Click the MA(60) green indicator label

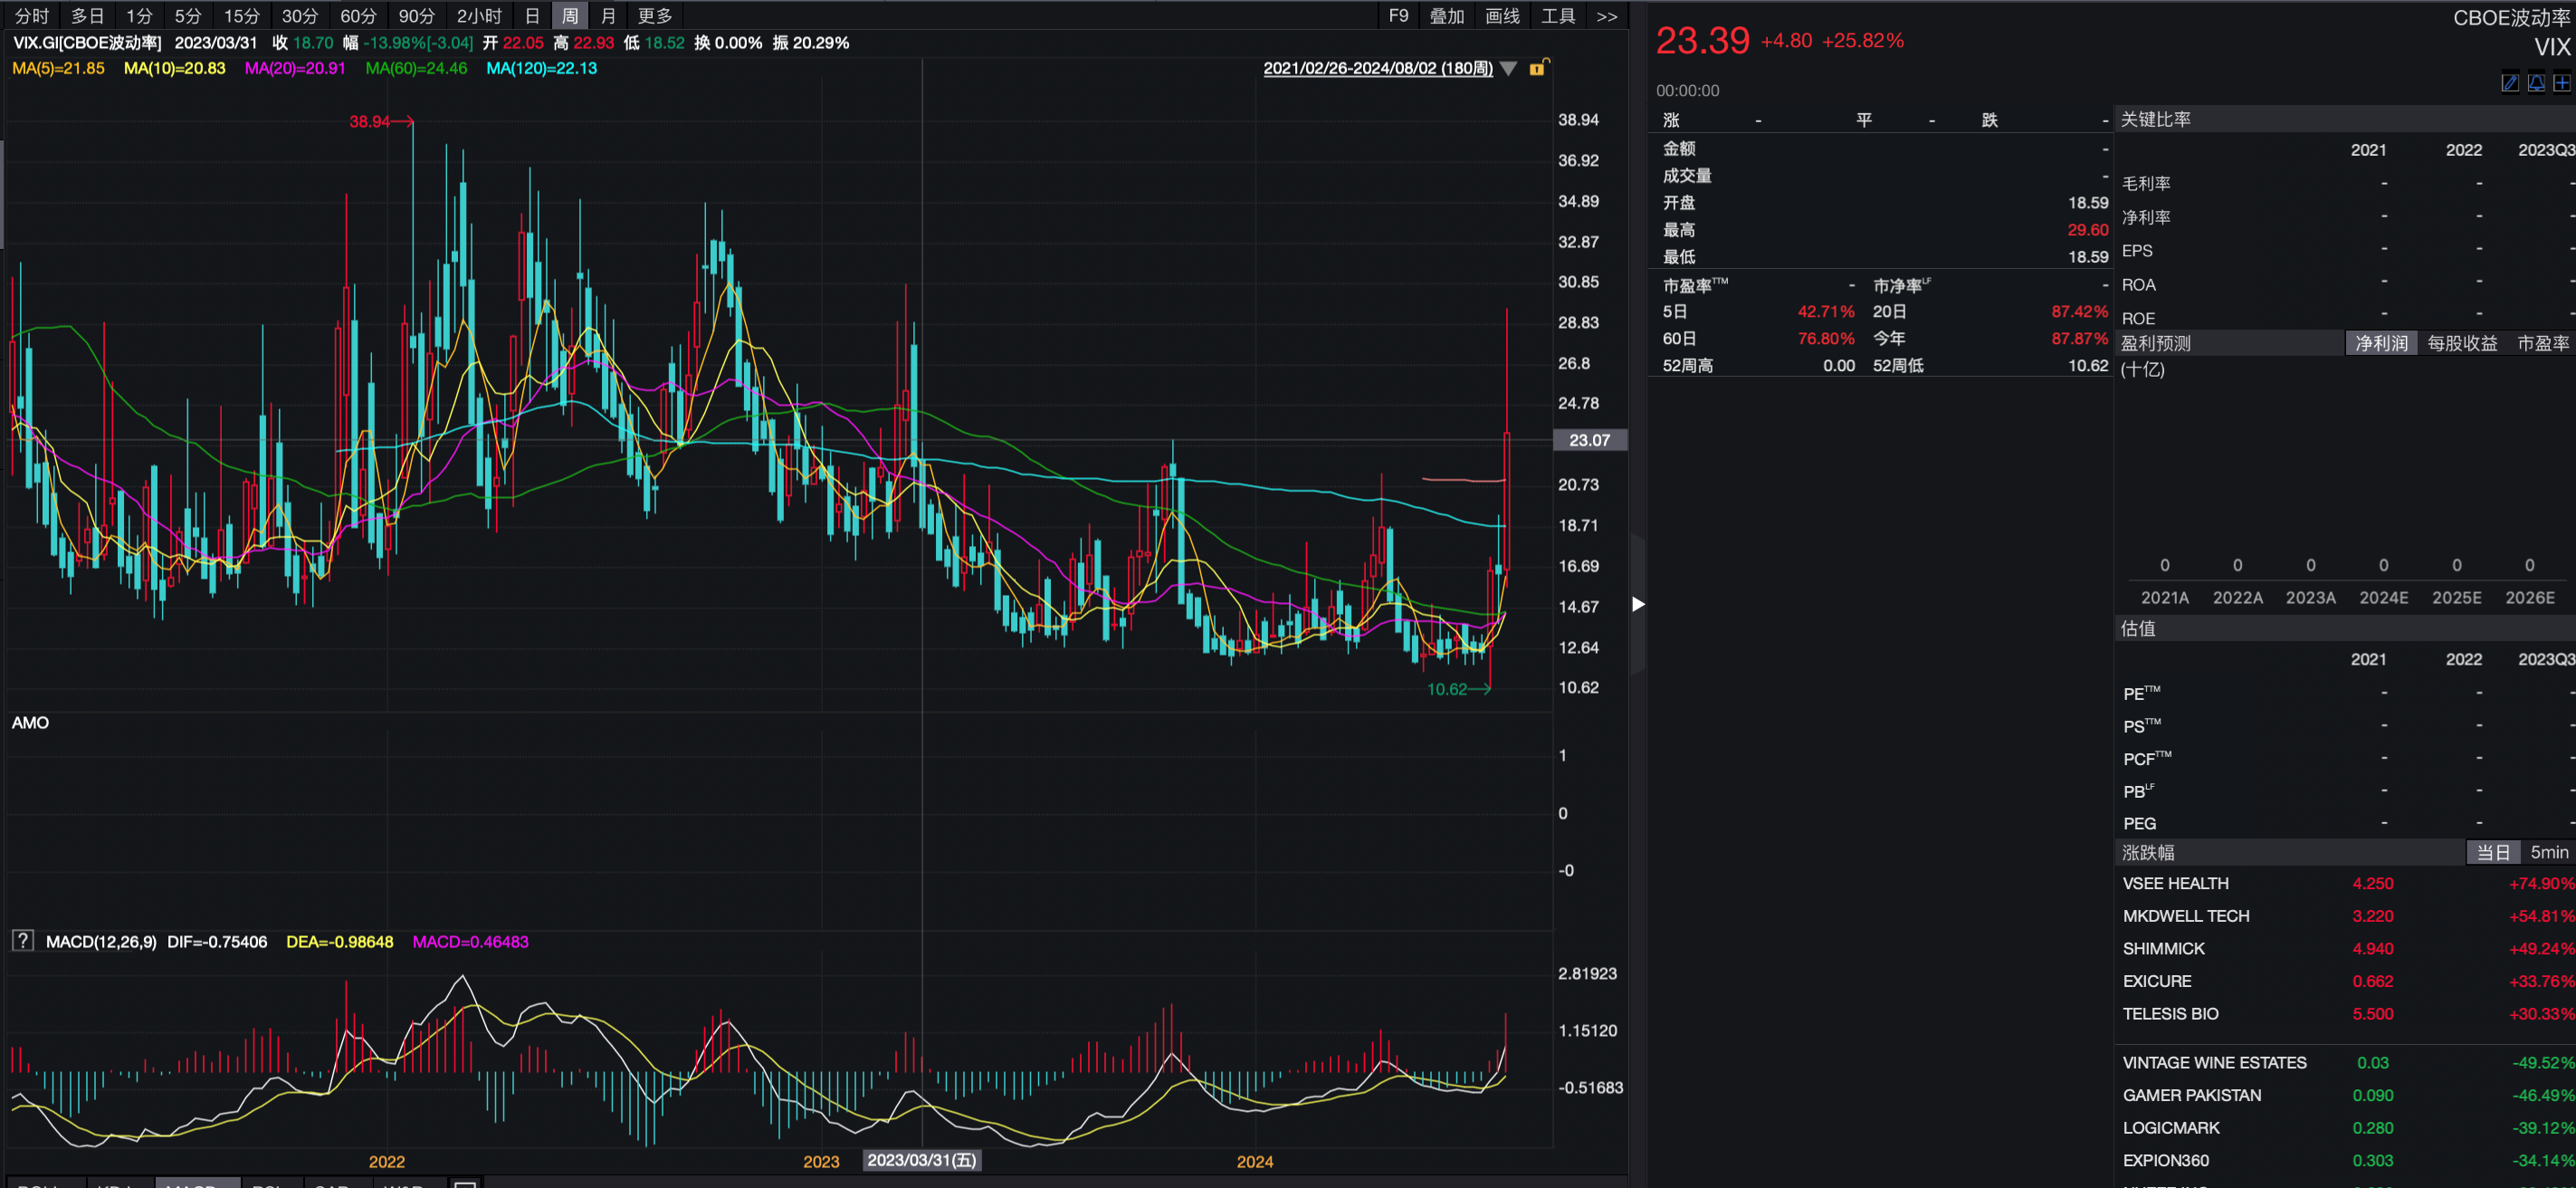coord(416,68)
